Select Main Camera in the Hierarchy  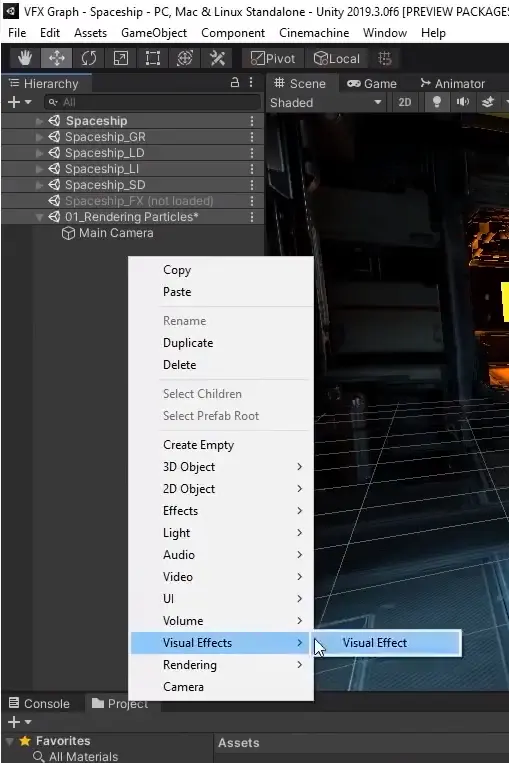point(116,233)
